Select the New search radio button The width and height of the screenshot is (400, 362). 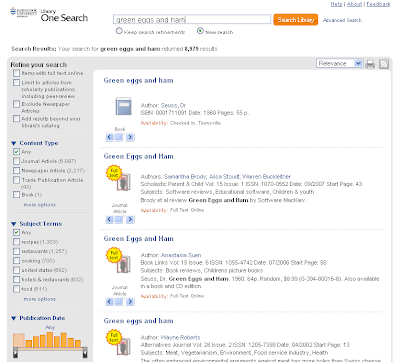coord(200,31)
